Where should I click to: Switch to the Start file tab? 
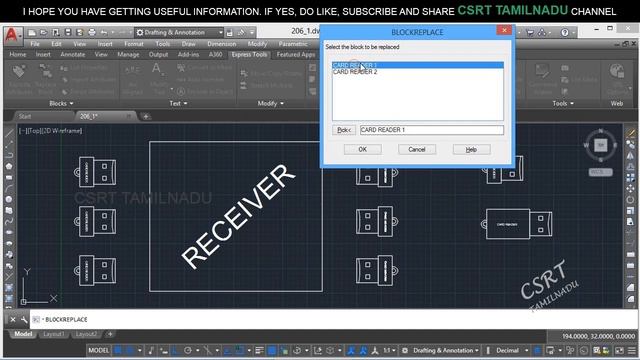click(25, 116)
